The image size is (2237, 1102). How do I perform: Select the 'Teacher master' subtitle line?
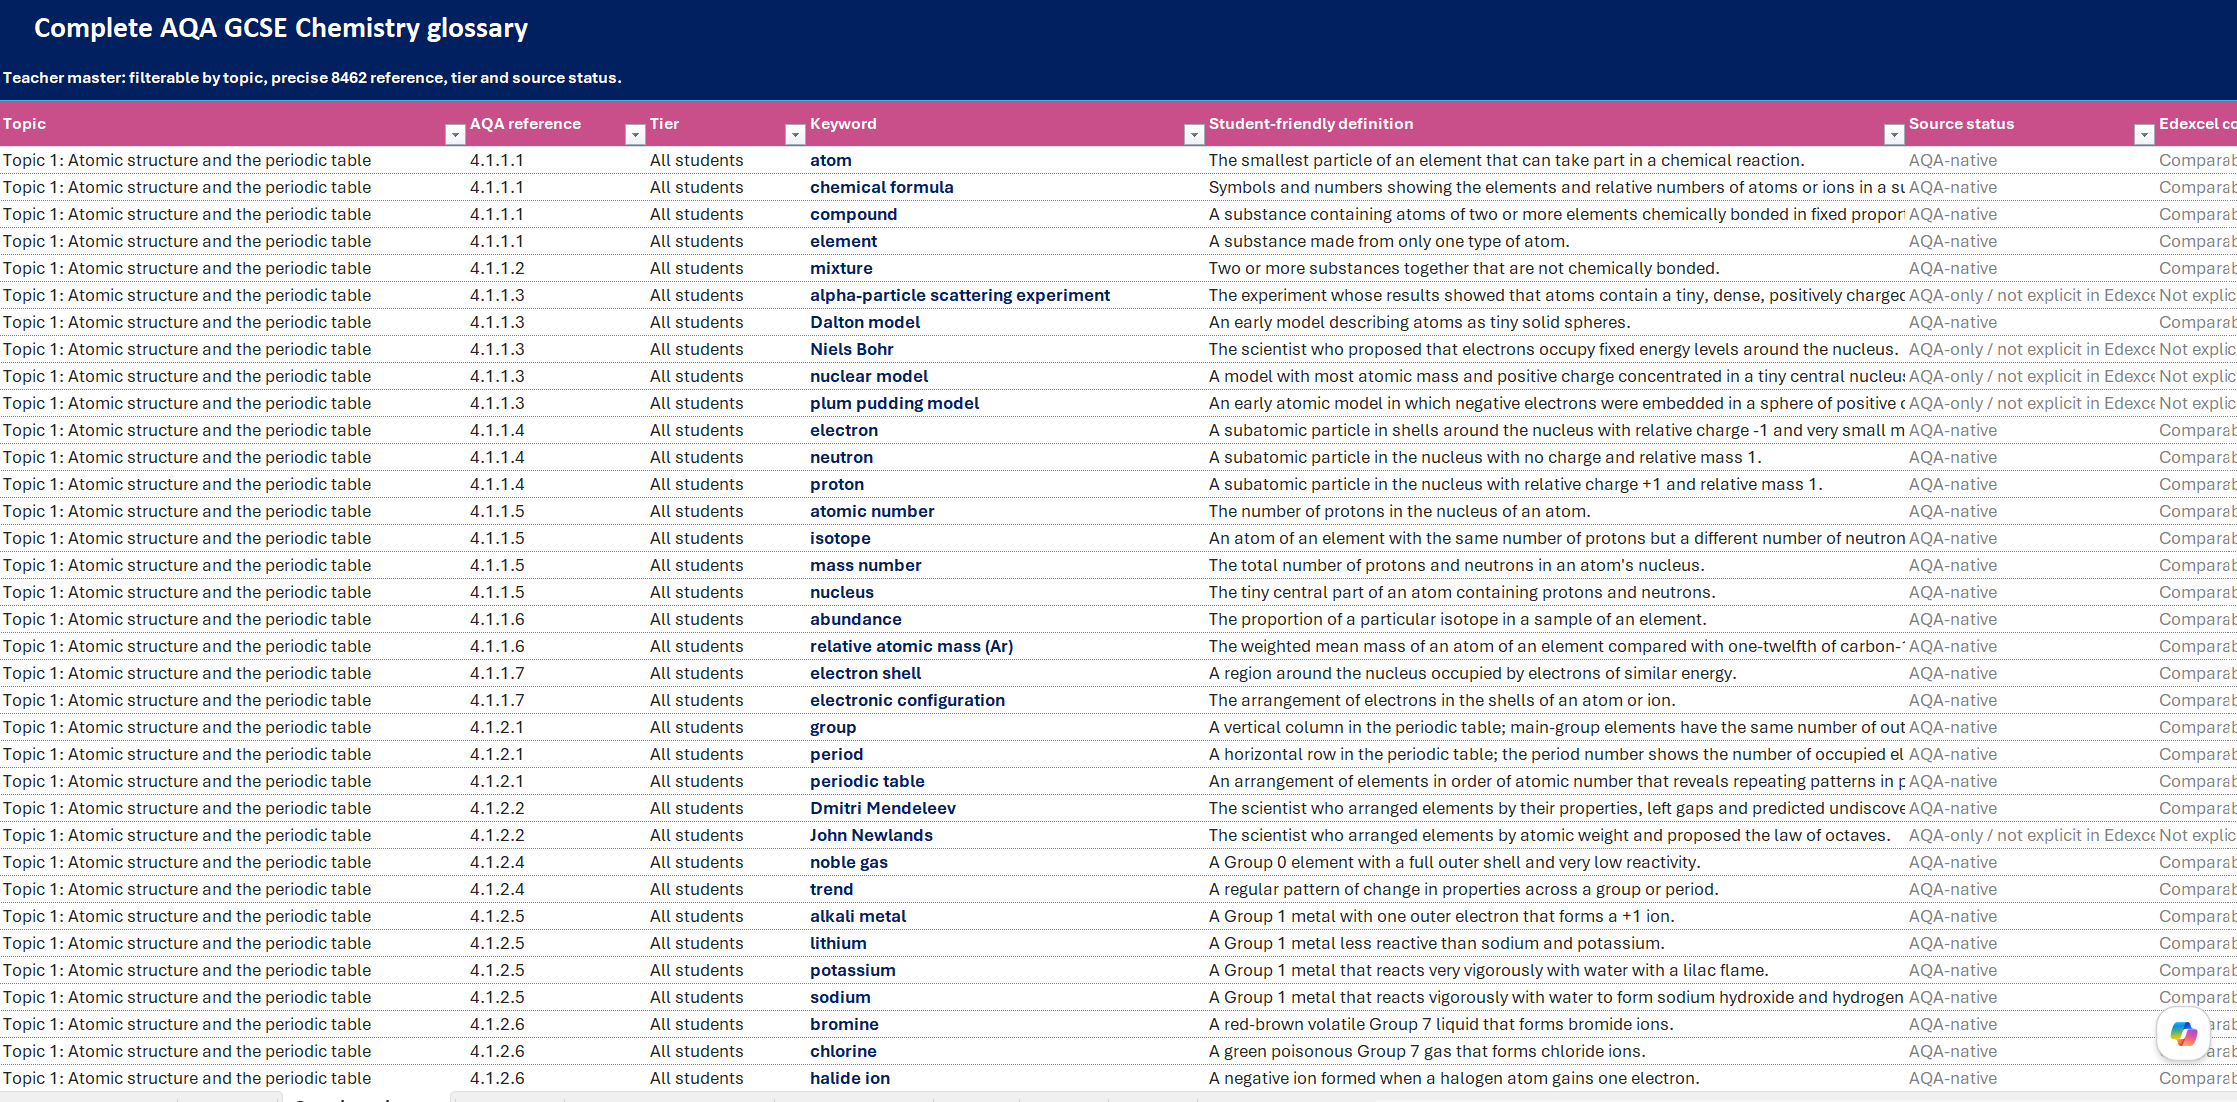point(312,78)
